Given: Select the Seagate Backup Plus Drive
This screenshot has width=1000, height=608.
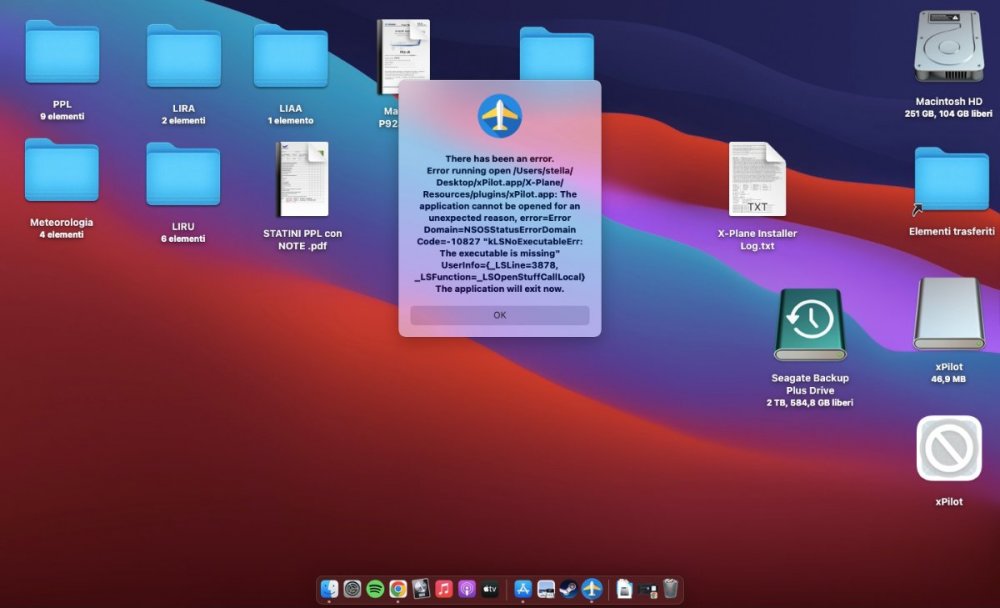Looking at the screenshot, I should point(809,325).
